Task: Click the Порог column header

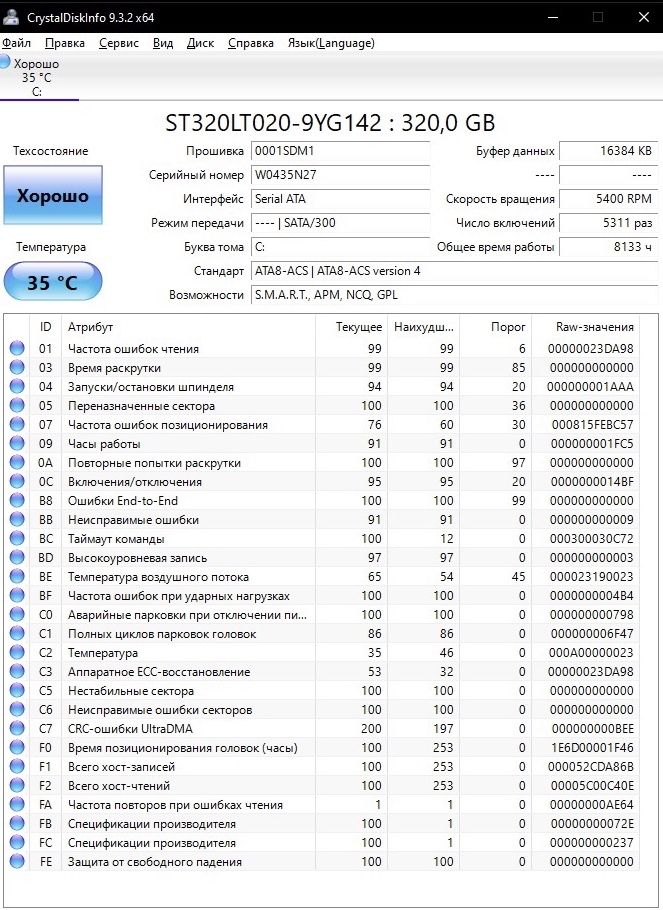Action: [x=495, y=327]
